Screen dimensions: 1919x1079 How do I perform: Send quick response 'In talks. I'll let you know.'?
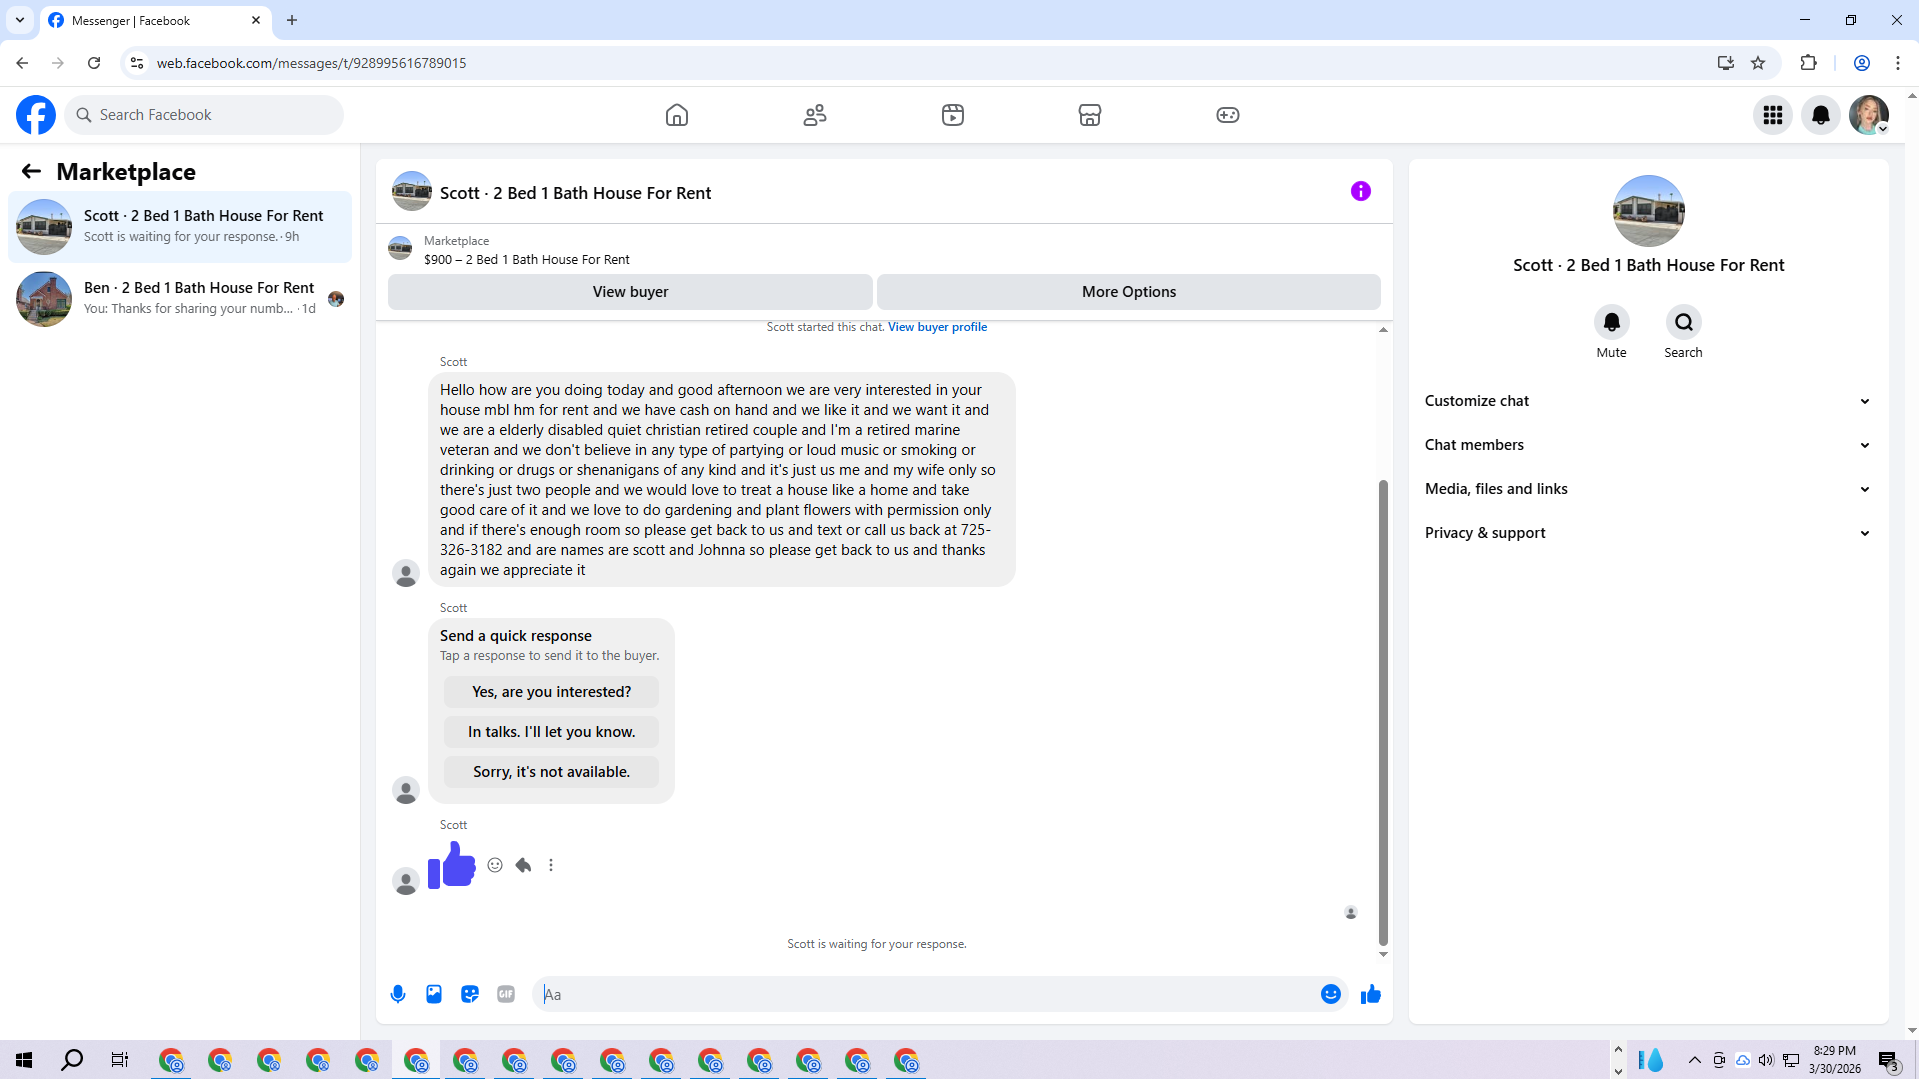(x=551, y=732)
